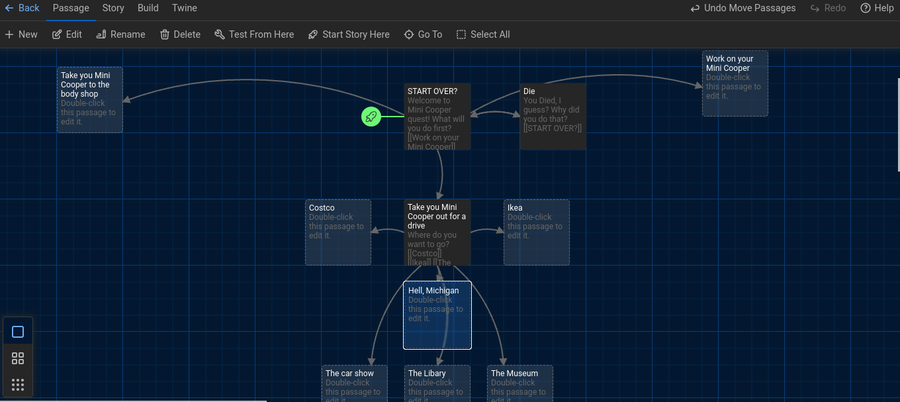Viewport: 900px width, 402px height.
Task: Select the Costco passage card
Action: point(338,232)
